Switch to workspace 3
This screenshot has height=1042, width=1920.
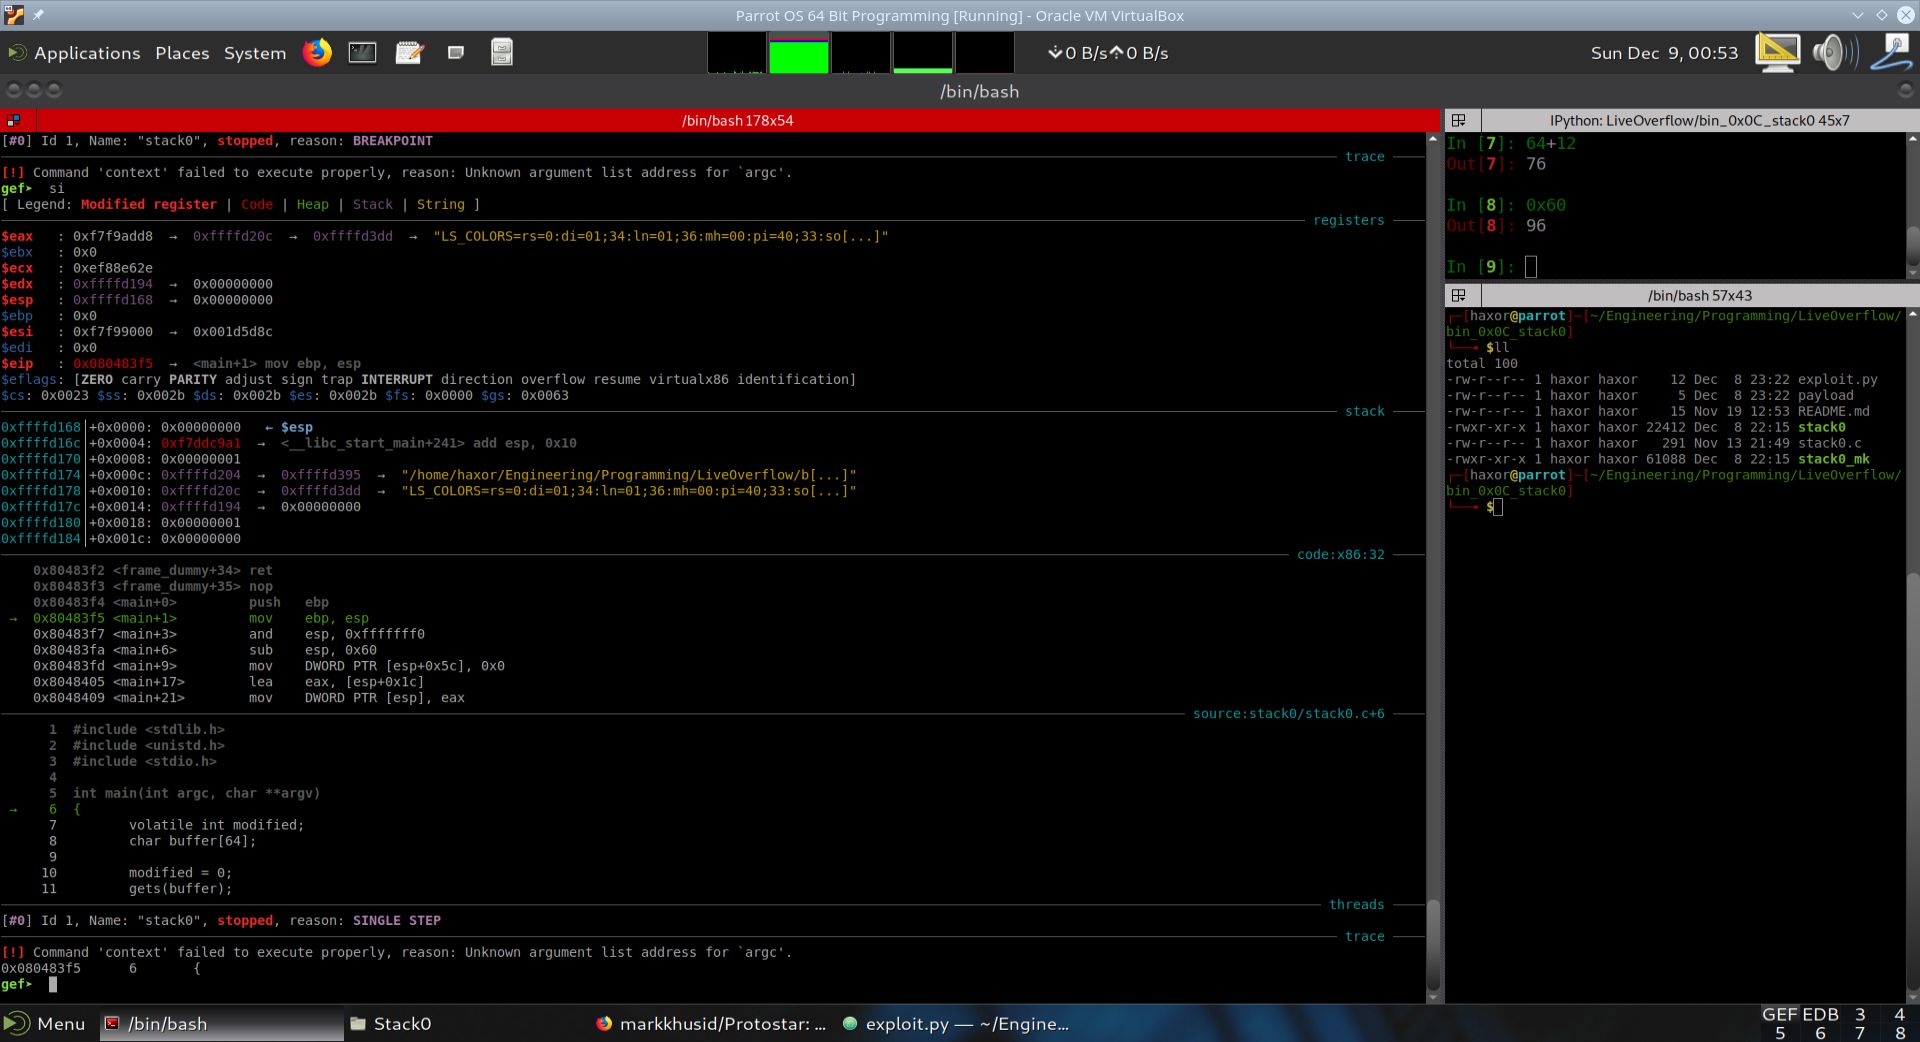coord(1860,1014)
